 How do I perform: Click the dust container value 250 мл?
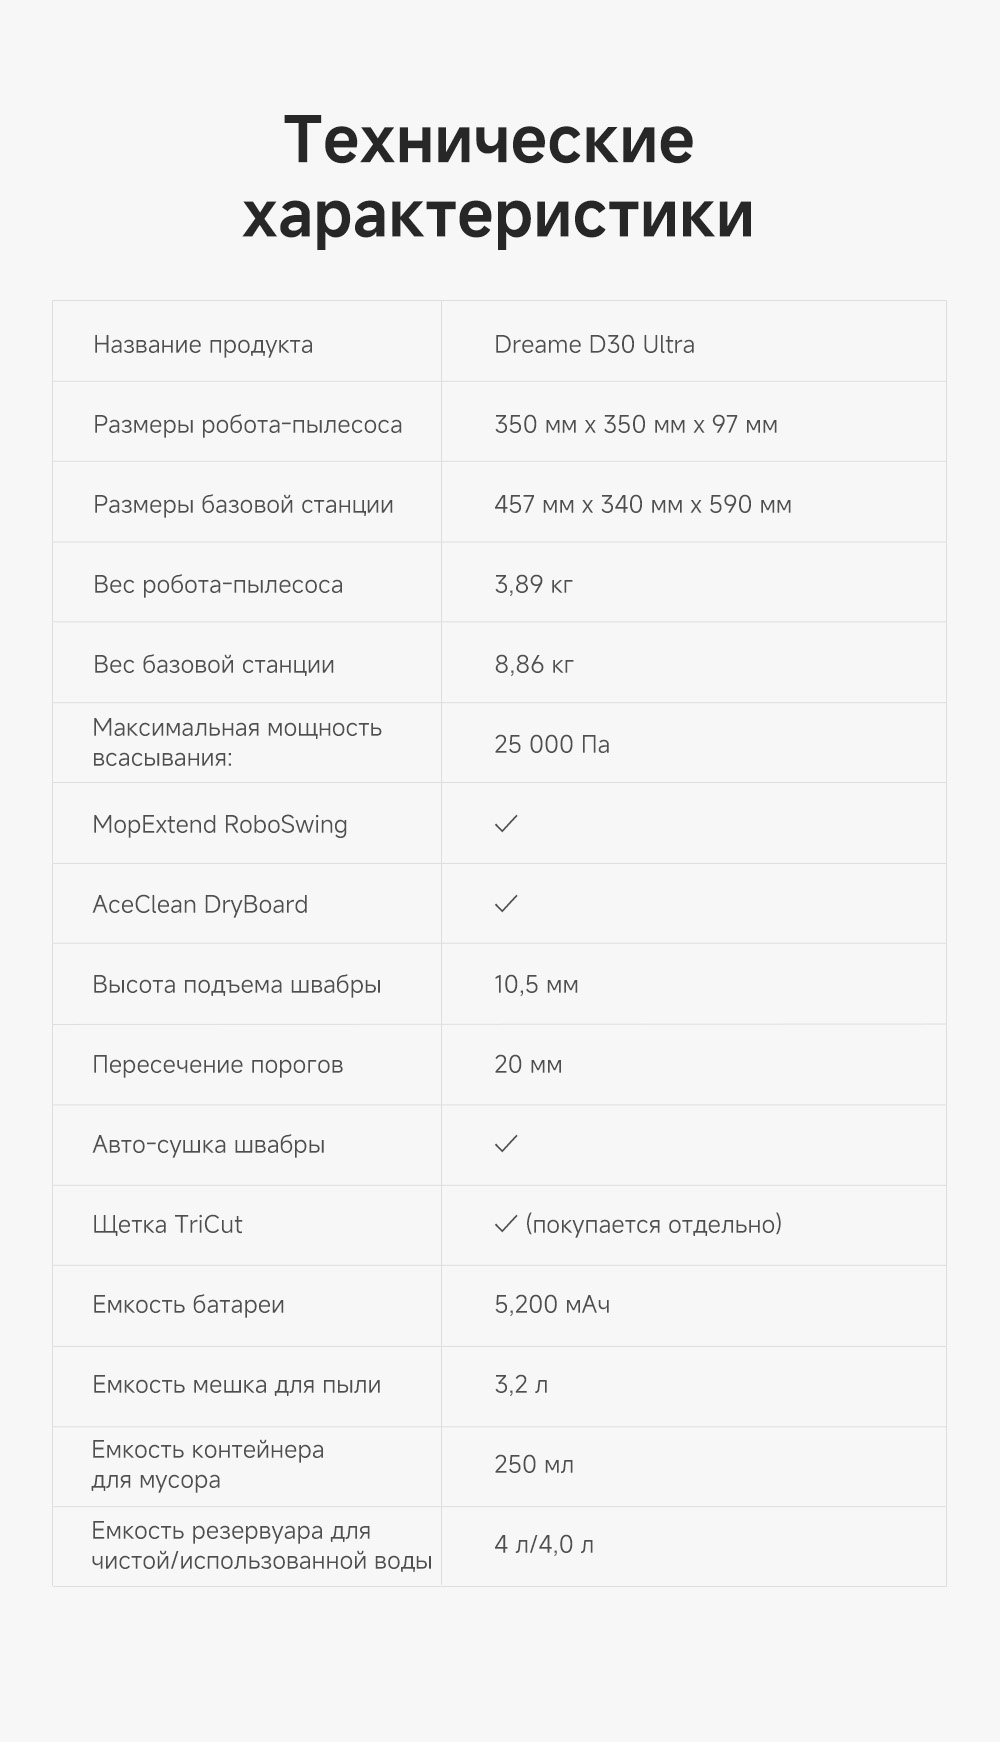pyautogui.click(x=533, y=1465)
